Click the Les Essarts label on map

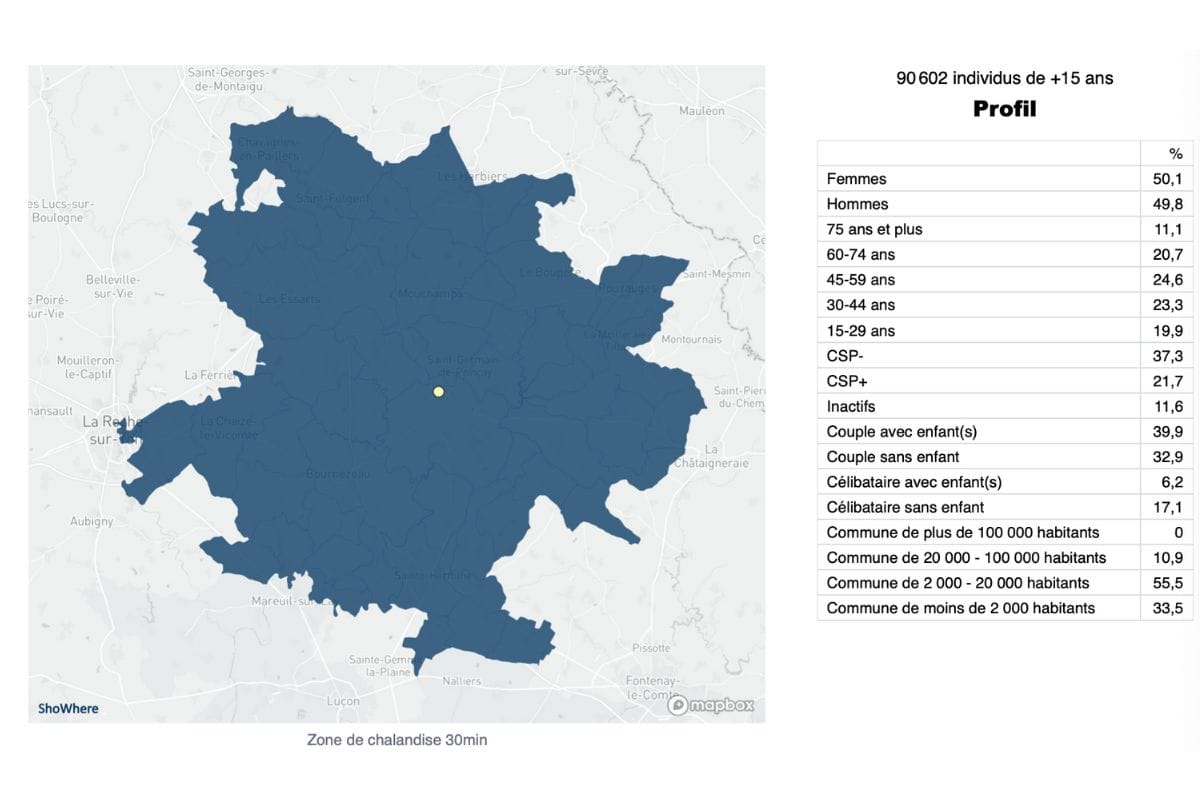click(x=289, y=299)
